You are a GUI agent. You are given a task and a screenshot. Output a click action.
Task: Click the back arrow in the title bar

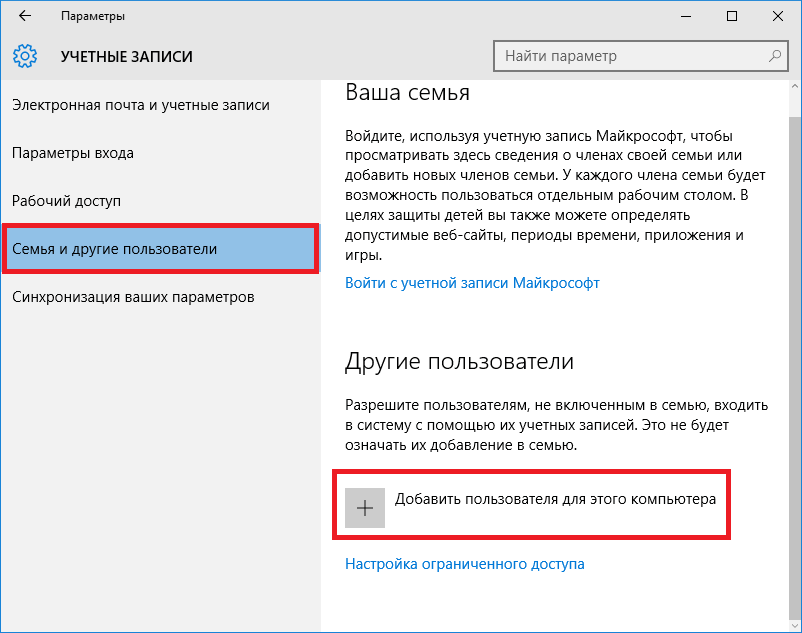tap(25, 17)
